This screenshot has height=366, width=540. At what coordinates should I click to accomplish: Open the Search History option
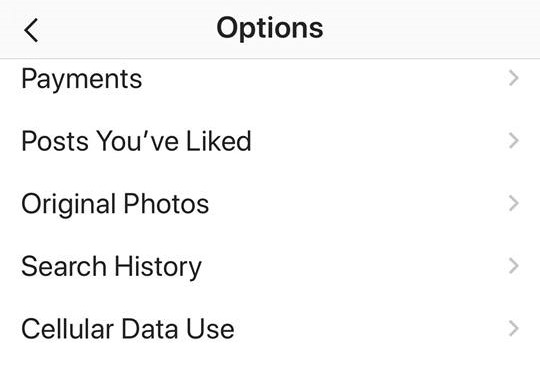(x=270, y=266)
